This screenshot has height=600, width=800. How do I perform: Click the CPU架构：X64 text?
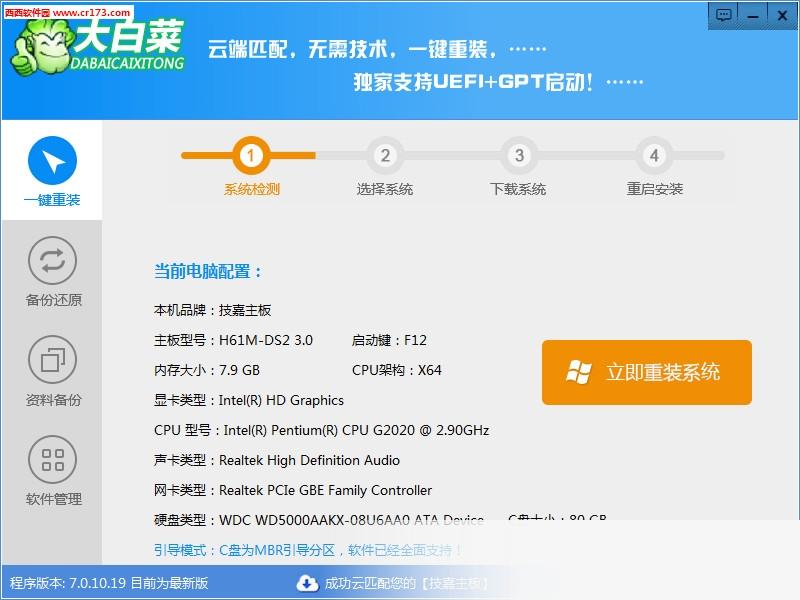pos(396,370)
